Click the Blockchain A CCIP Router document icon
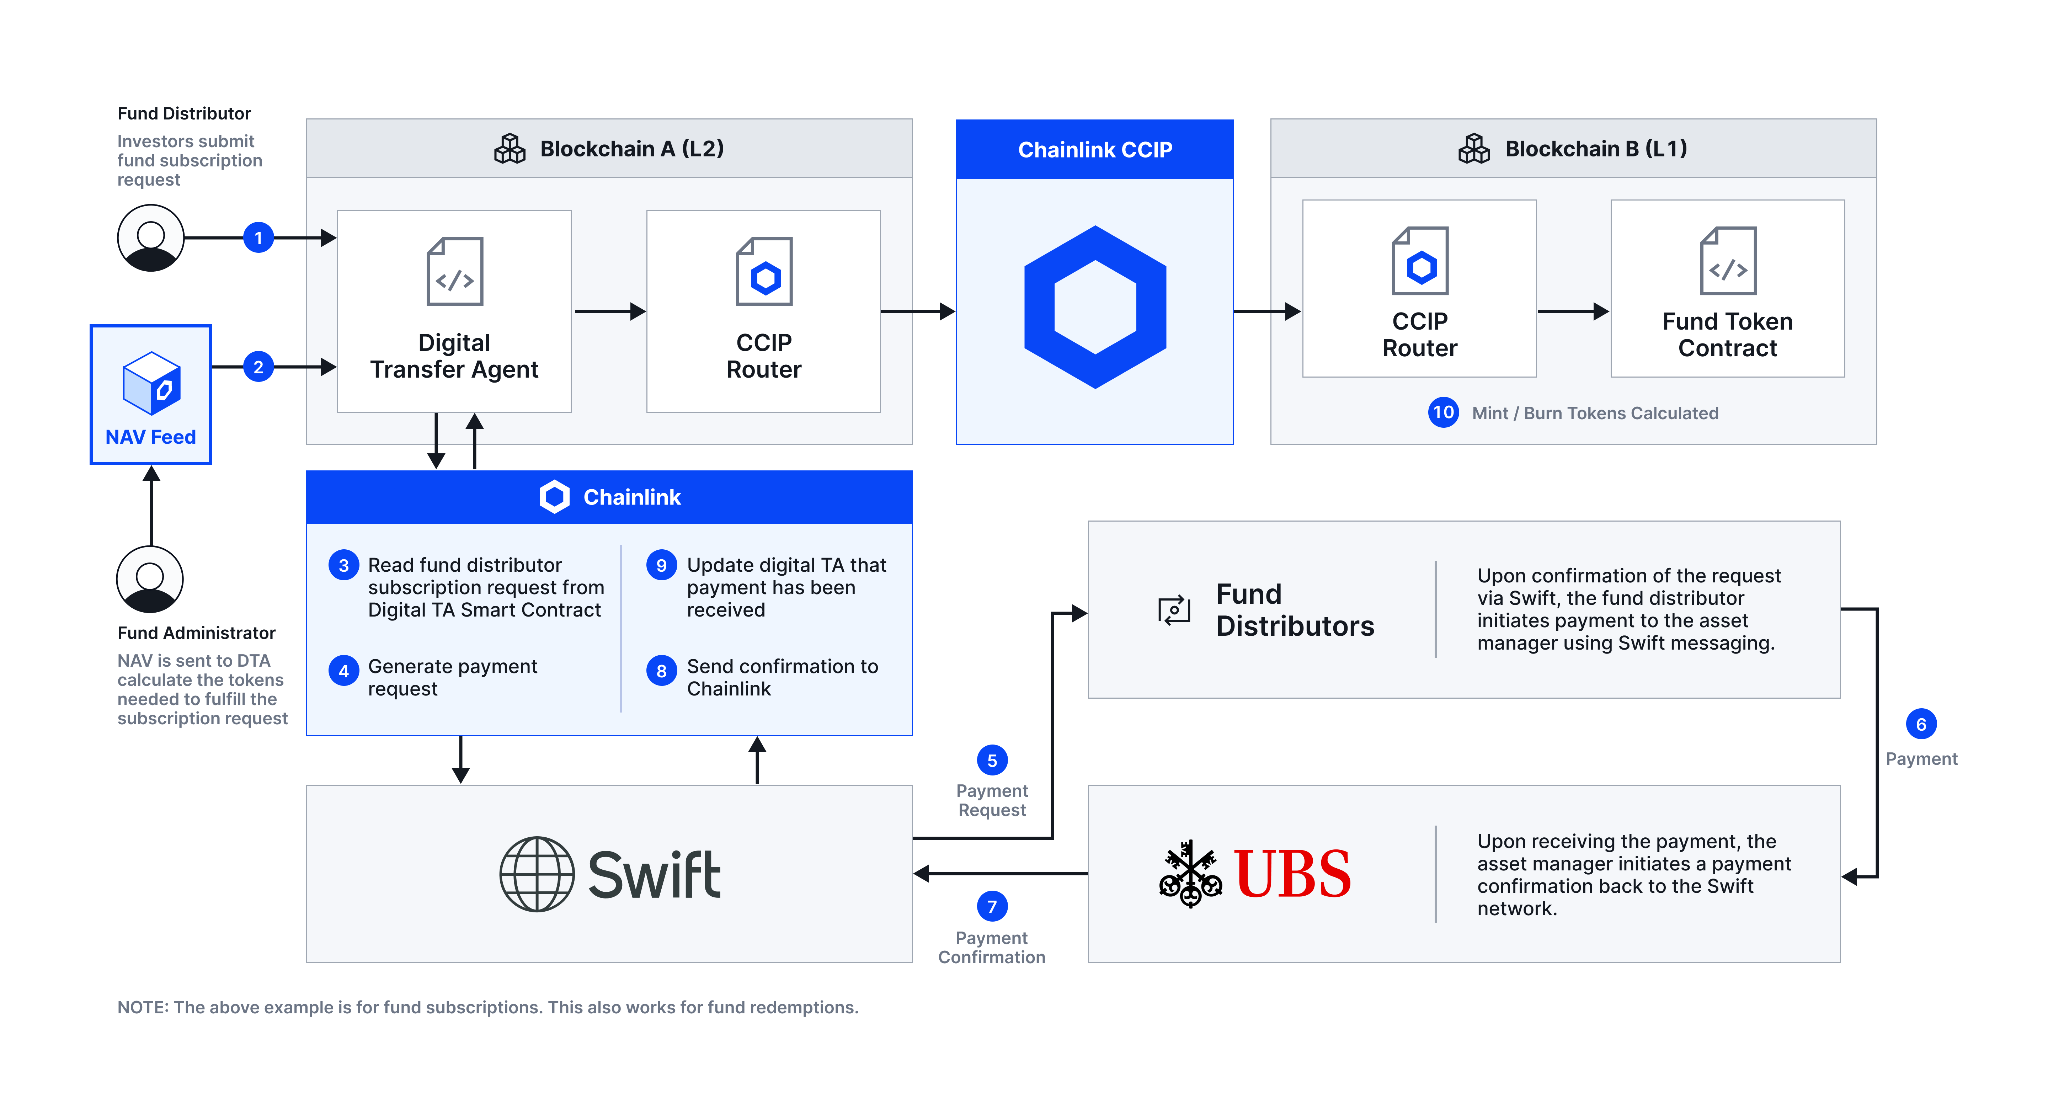This screenshot has height=1120, width=2048. pyautogui.click(x=764, y=271)
